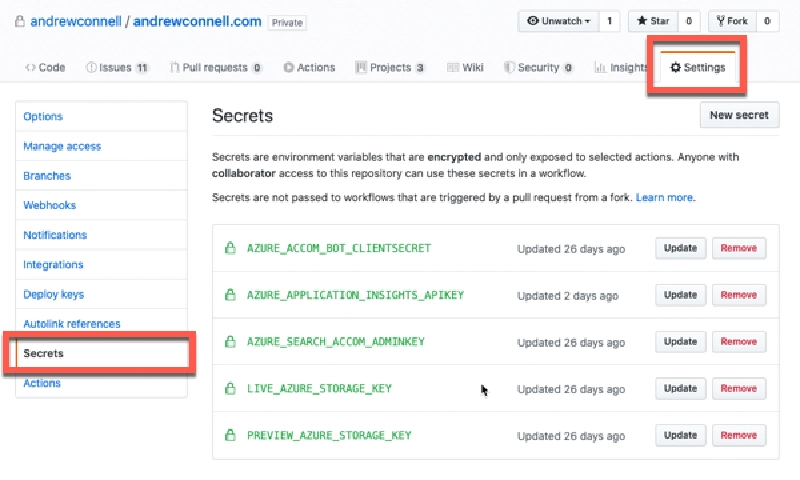Open the Security tab
Screen dimensions: 800x480
pos(538,67)
